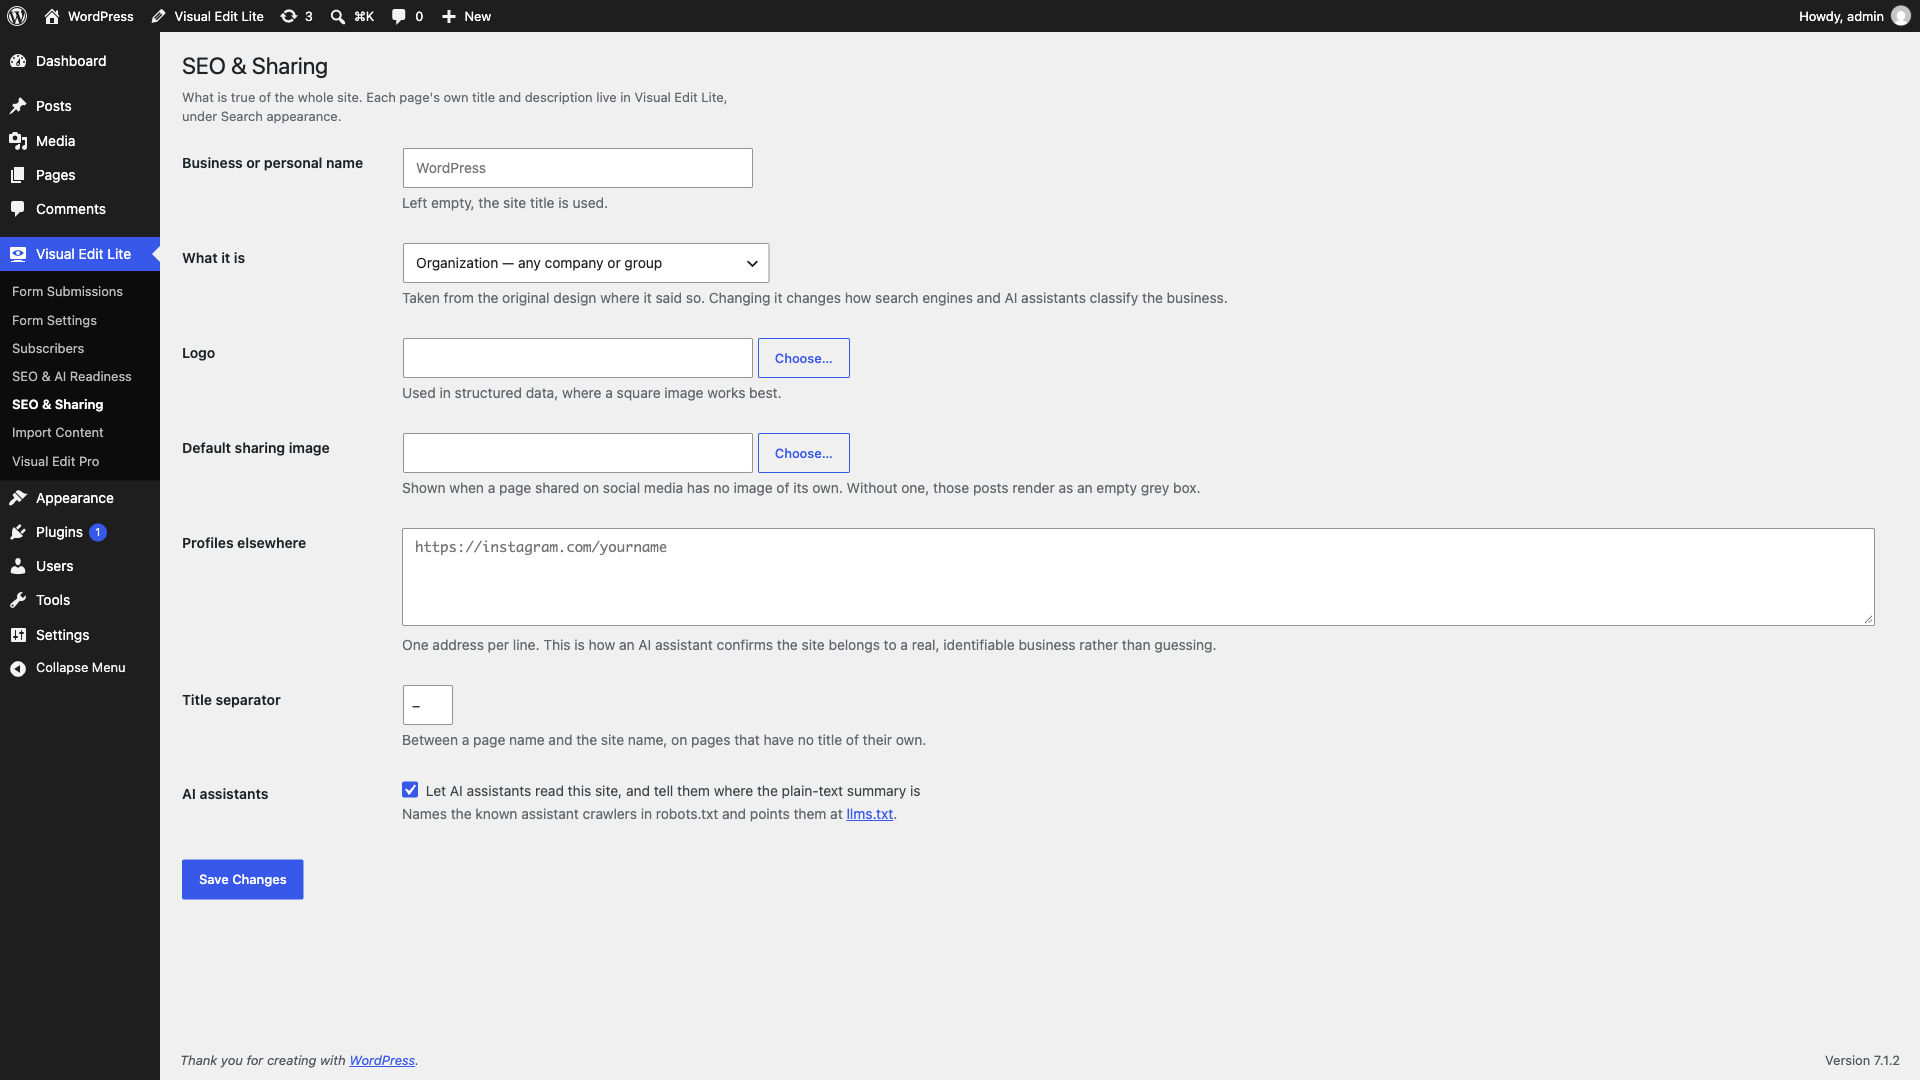The image size is (1920, 1080).
Task: Click the Default sharing image field
Action: 578,453
